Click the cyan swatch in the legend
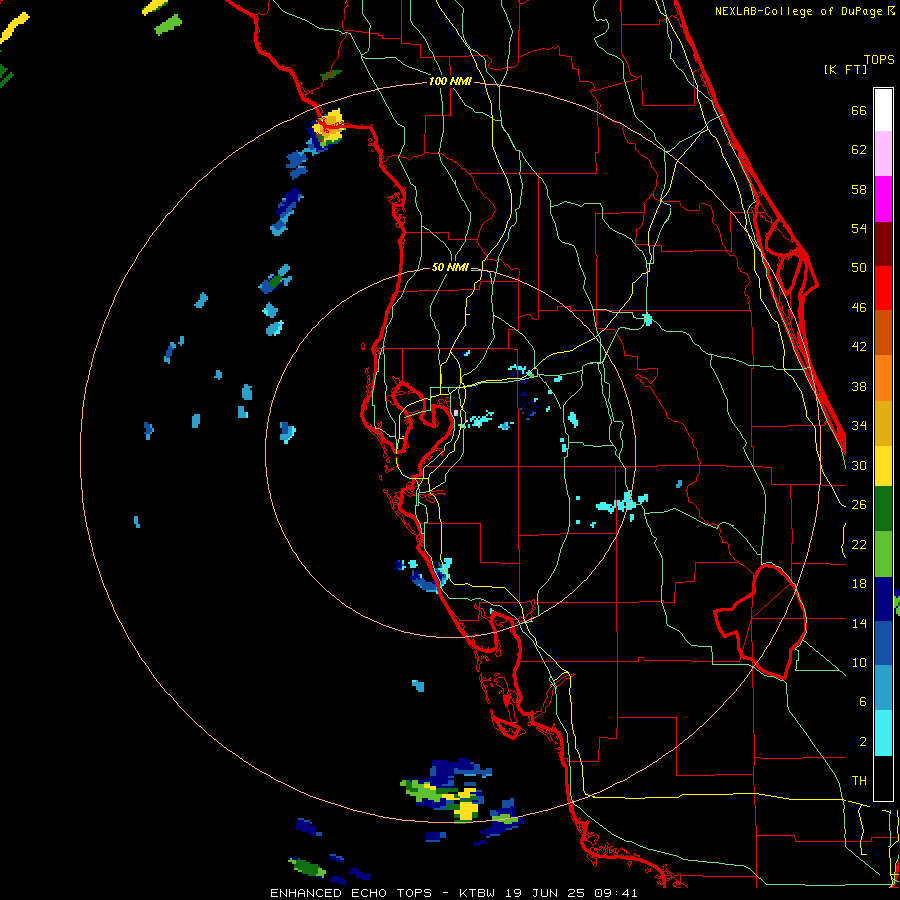Image resolution: width=900 pixels, height=900 pixels. pos(883,733)
